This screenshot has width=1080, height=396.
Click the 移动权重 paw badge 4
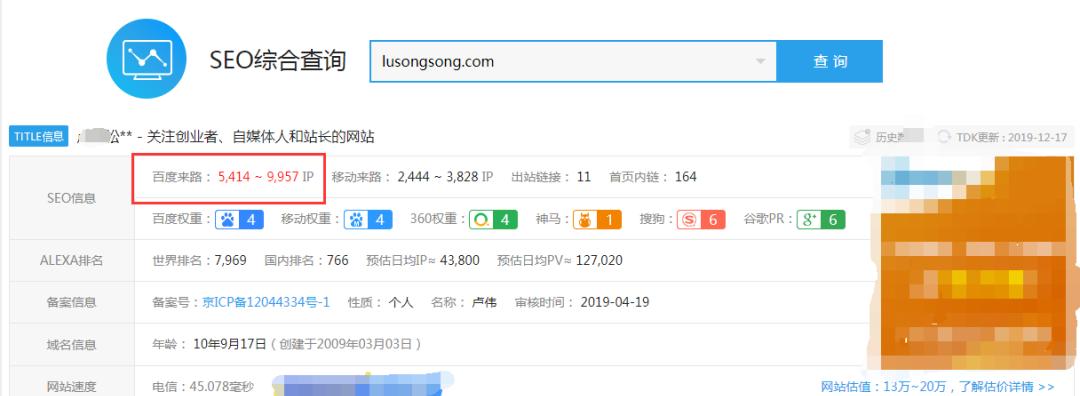(x=368, y=220)
